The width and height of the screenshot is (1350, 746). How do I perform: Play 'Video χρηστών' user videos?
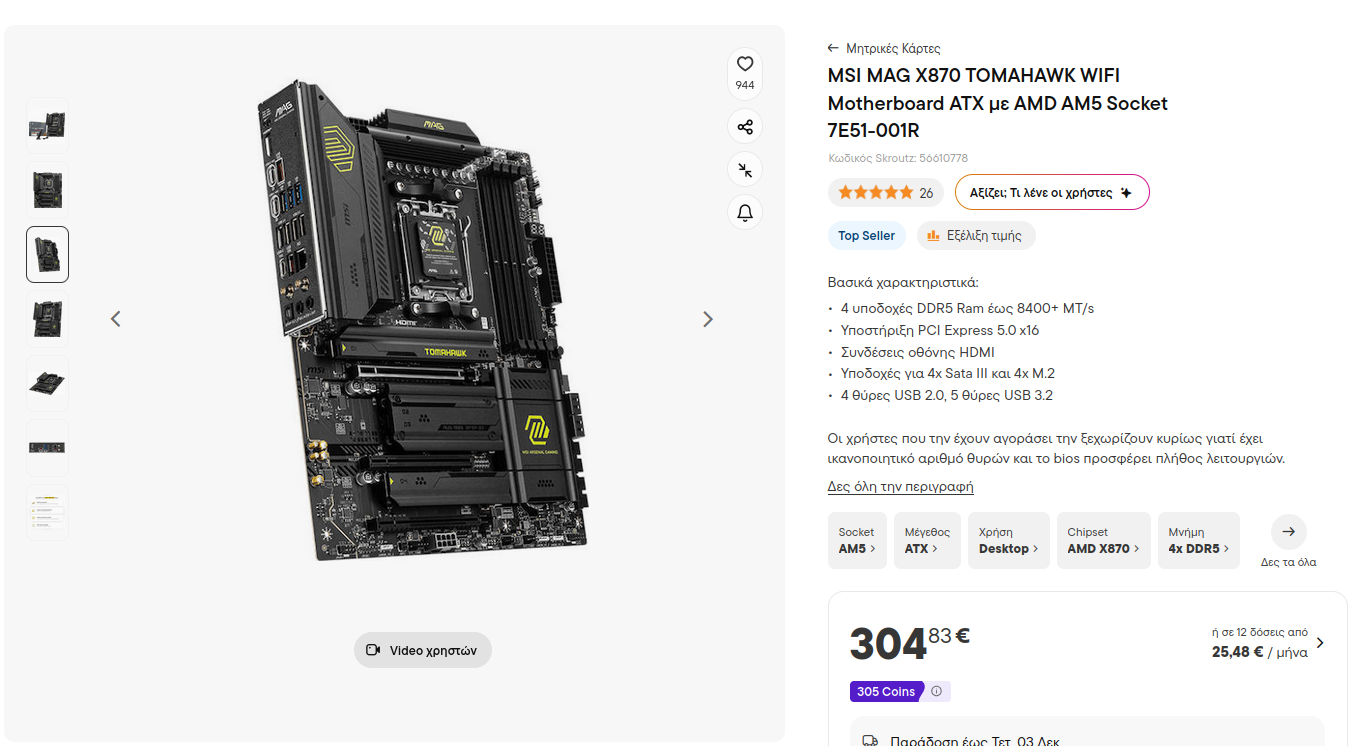point(423,650)
